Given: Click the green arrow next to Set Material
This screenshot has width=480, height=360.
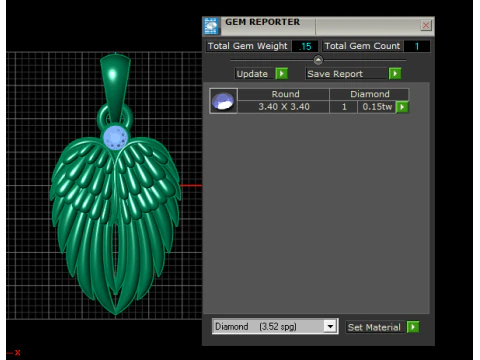Looking at the screenshot, I should click(x=413, y=327).
